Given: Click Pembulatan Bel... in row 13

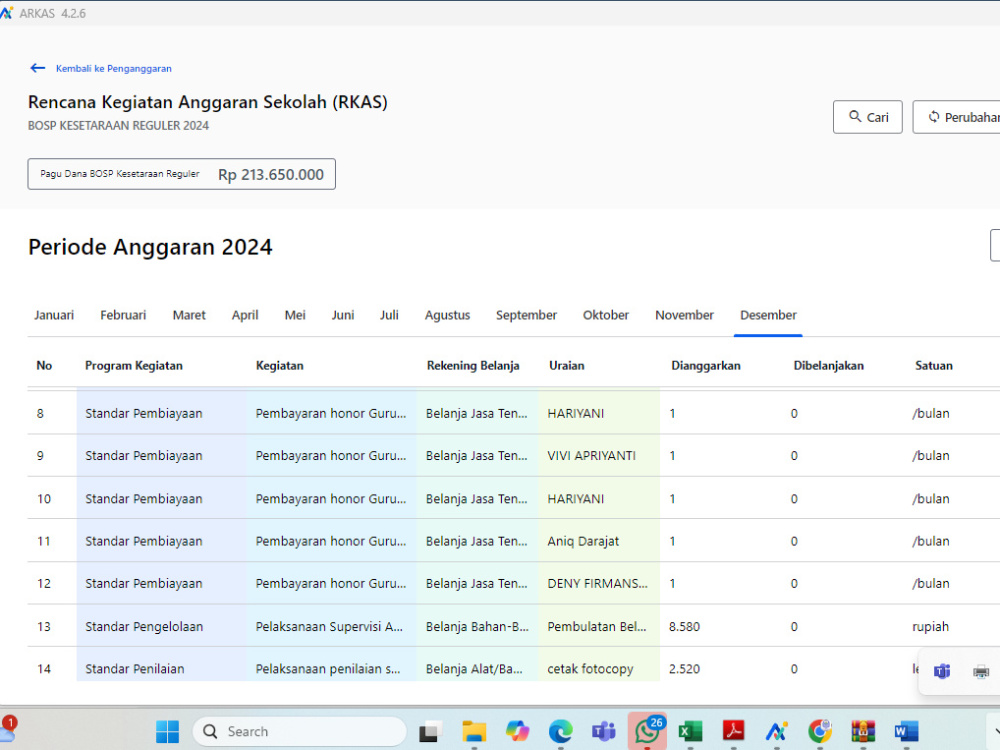Looking at the screenshot, I should [x=596, y=626].
